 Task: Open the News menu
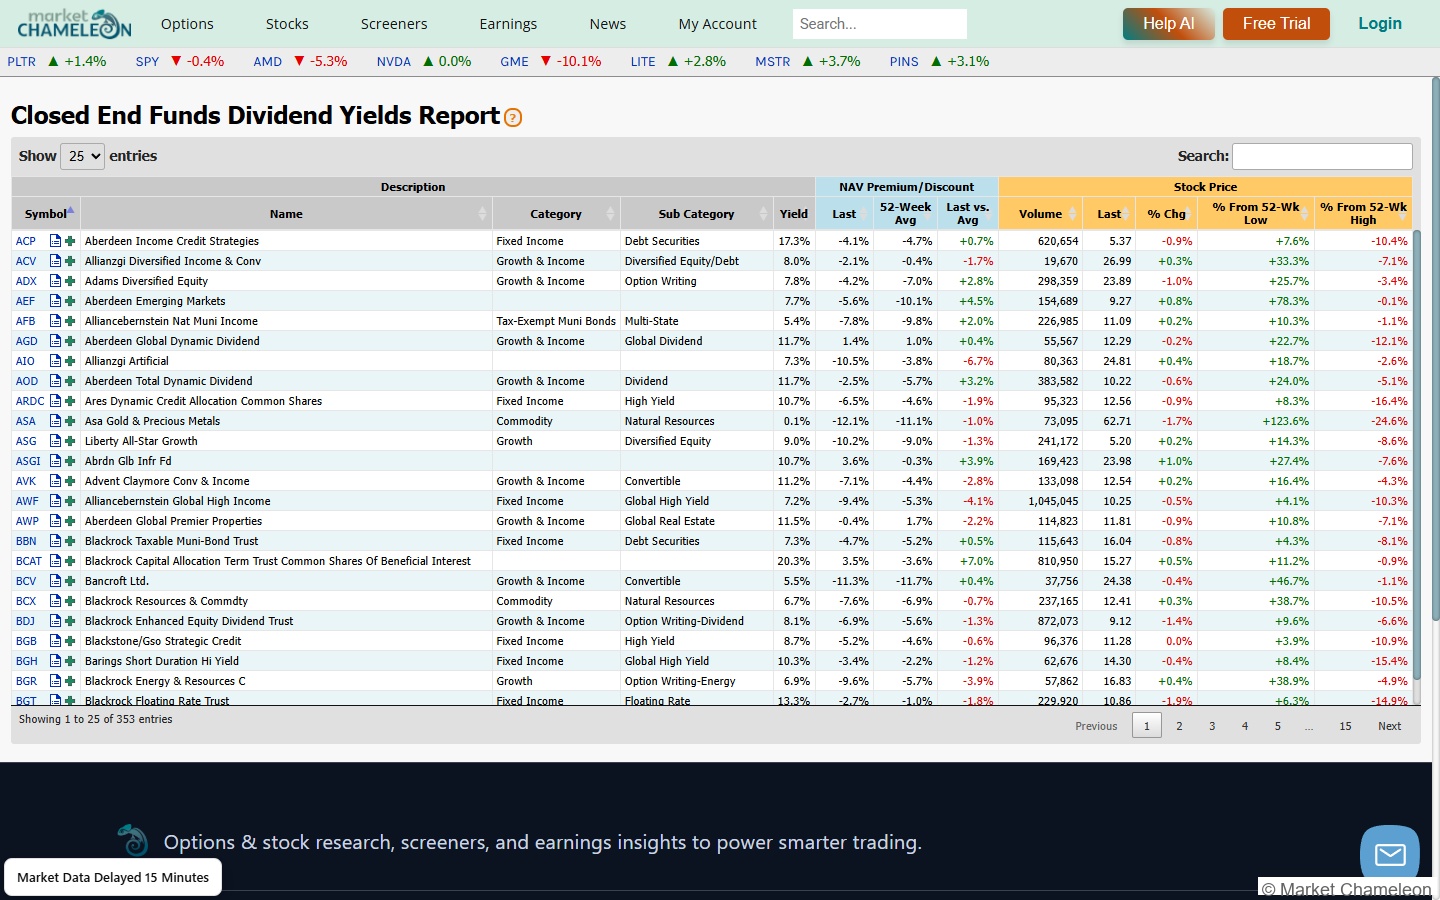point(608,24)
